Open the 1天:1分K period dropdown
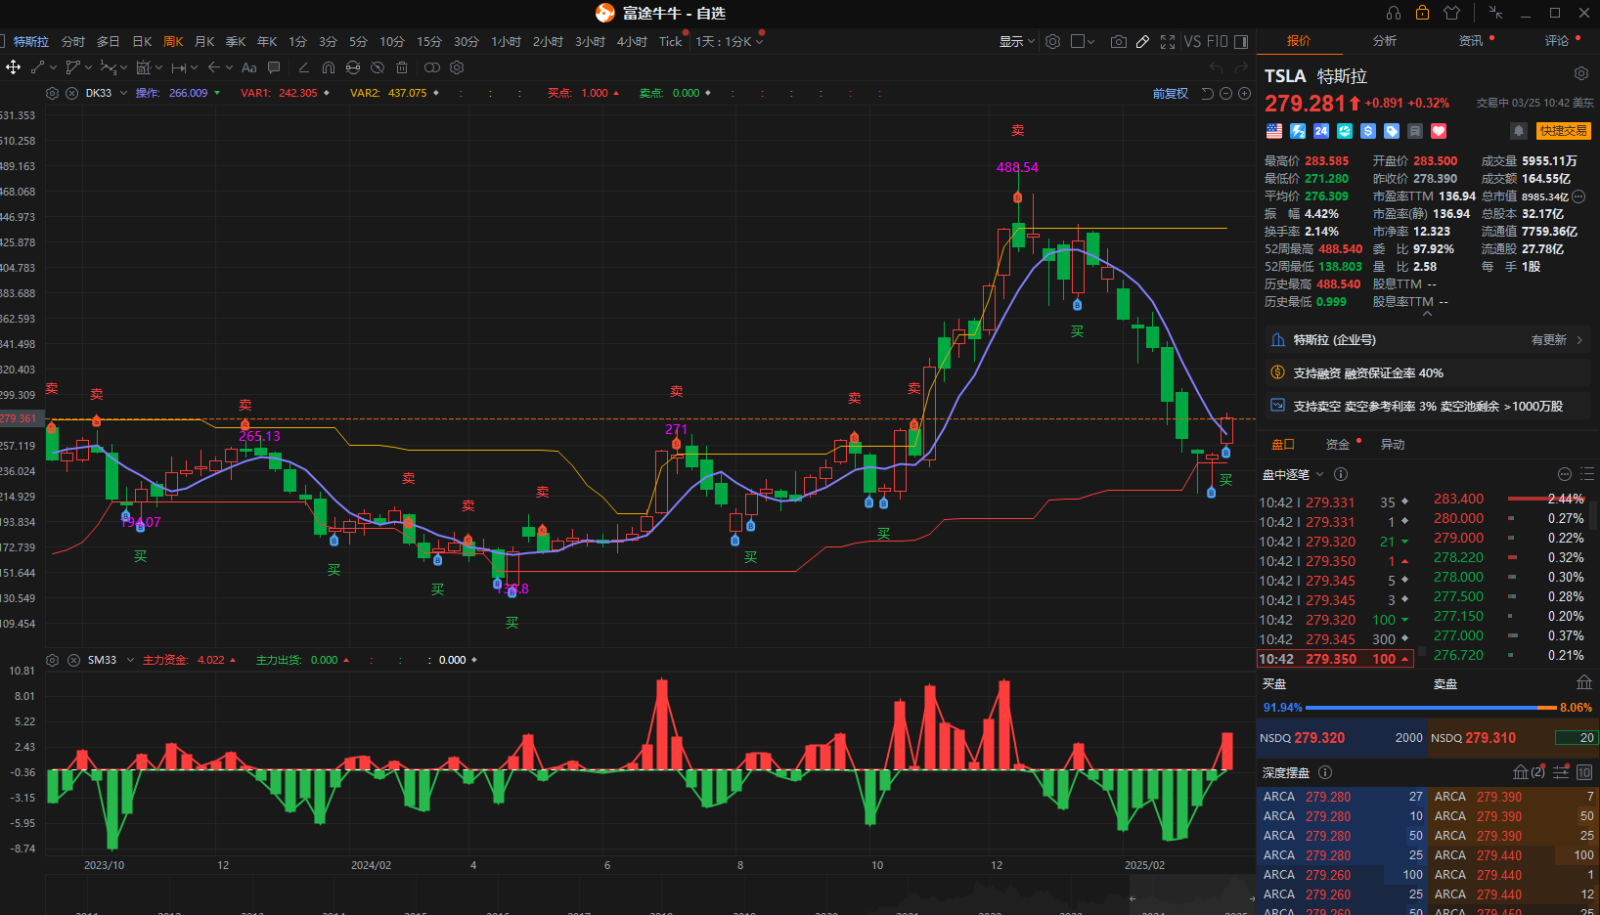The image size is (1600, 915). point(730,41)
